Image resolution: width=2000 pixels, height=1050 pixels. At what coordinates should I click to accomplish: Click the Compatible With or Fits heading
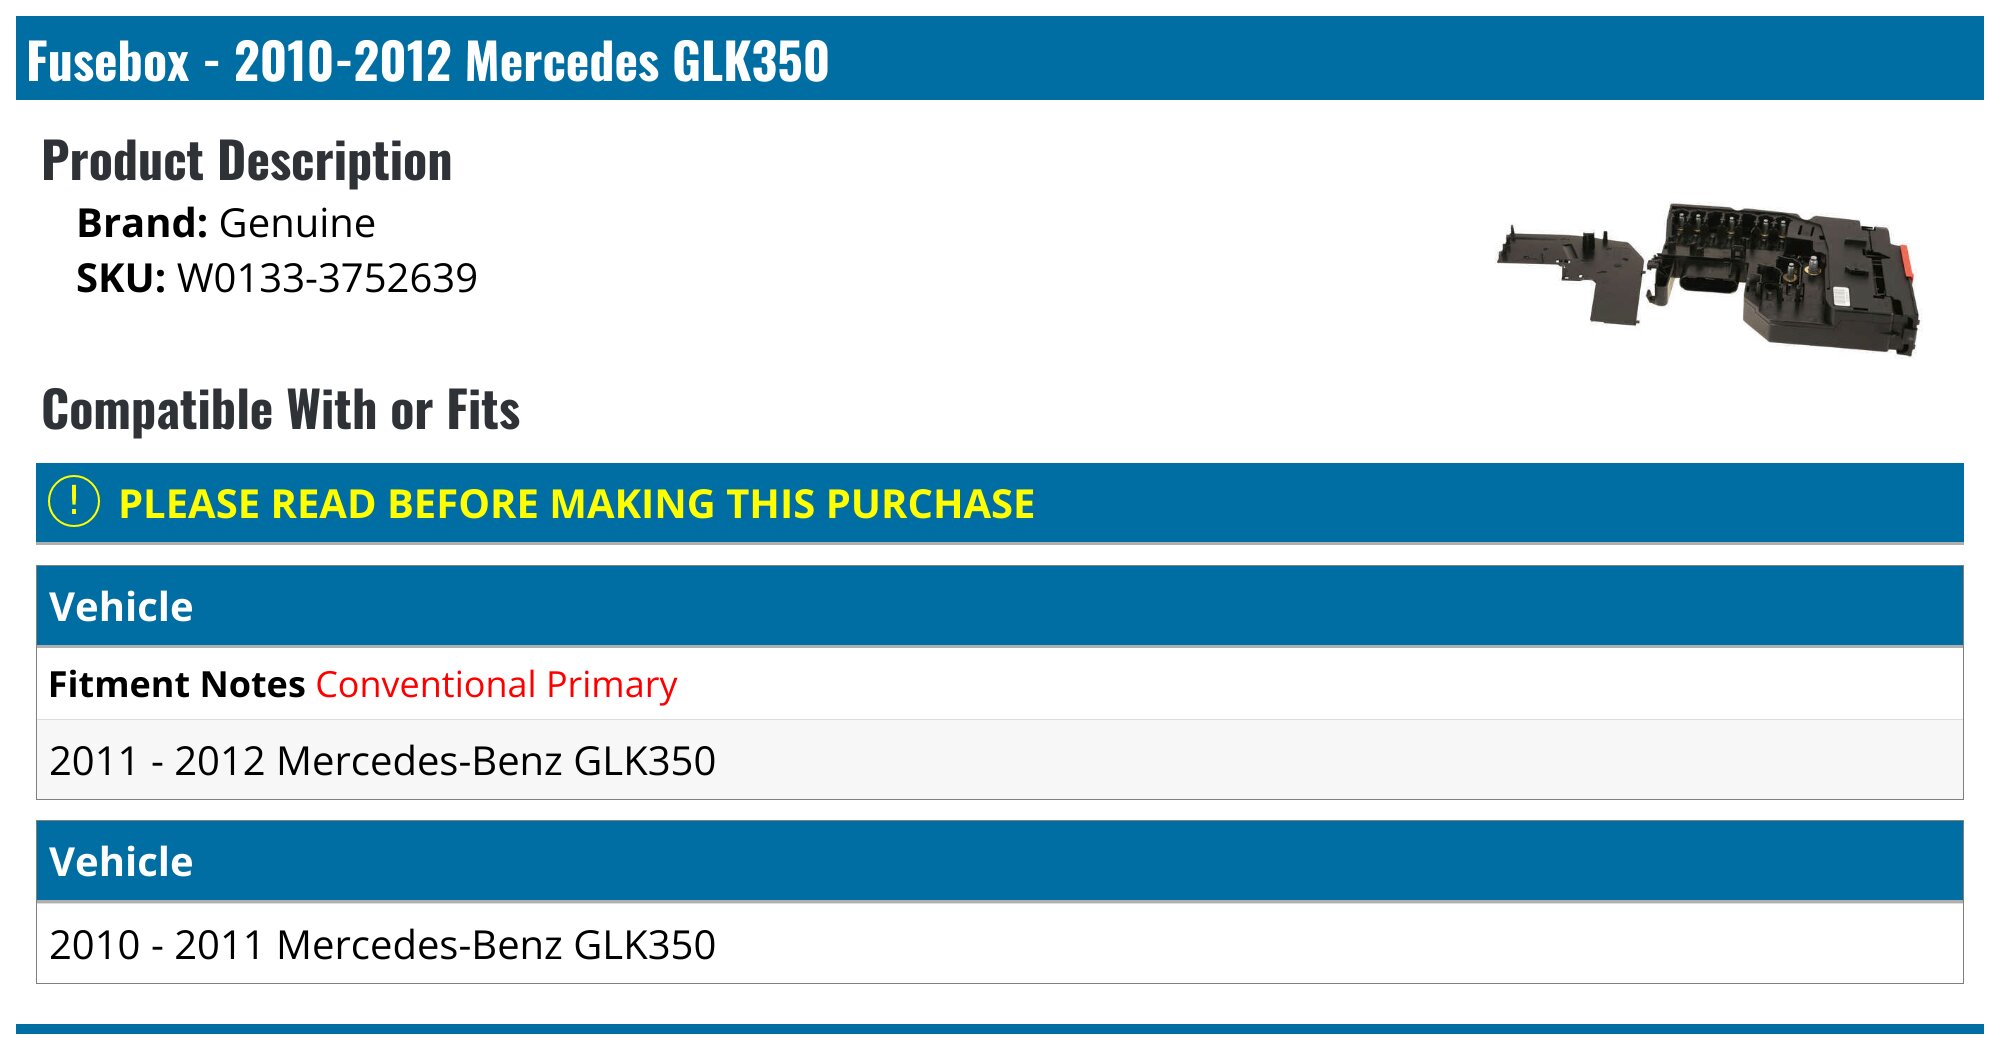(281, 410)
